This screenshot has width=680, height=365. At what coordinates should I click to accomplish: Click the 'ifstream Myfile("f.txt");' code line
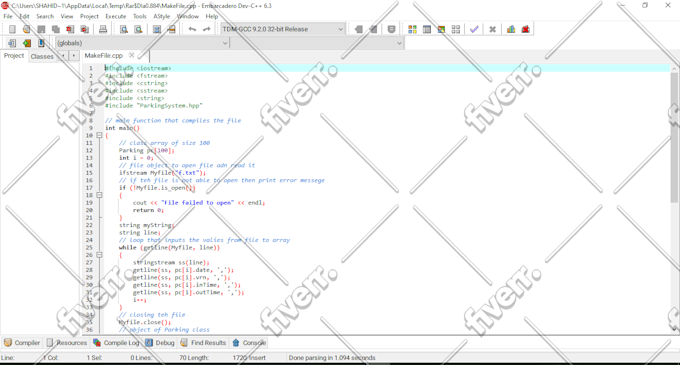[163, 173]
